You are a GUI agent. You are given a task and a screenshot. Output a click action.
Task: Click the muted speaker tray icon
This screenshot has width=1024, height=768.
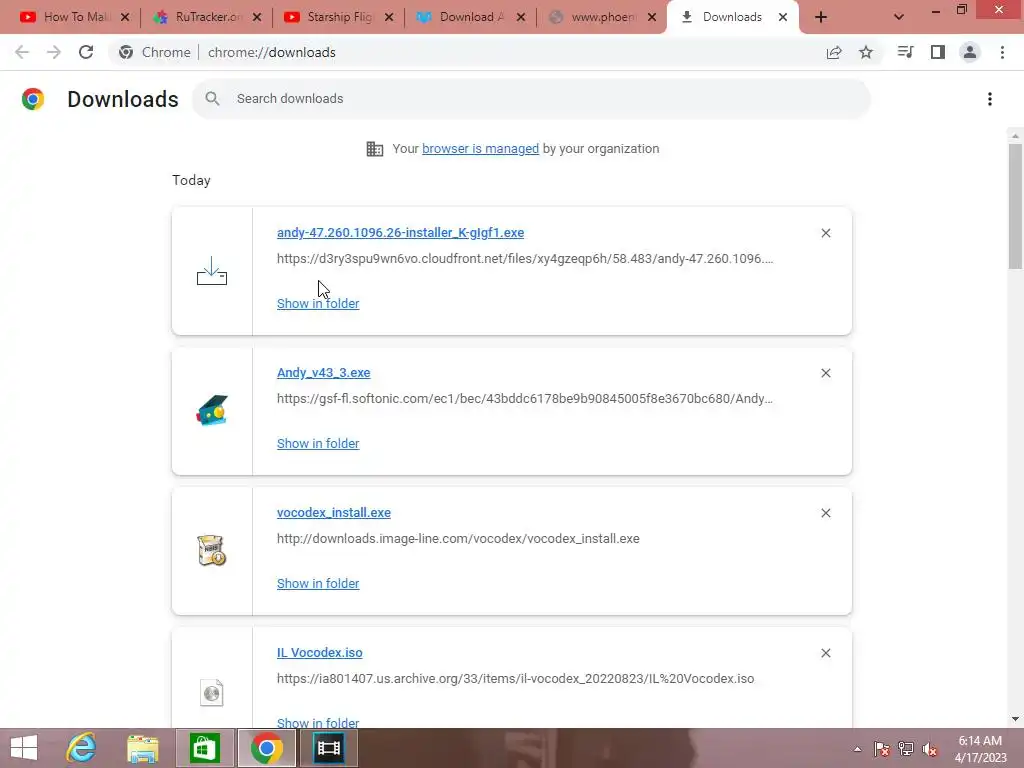click(x=930, y=749)
